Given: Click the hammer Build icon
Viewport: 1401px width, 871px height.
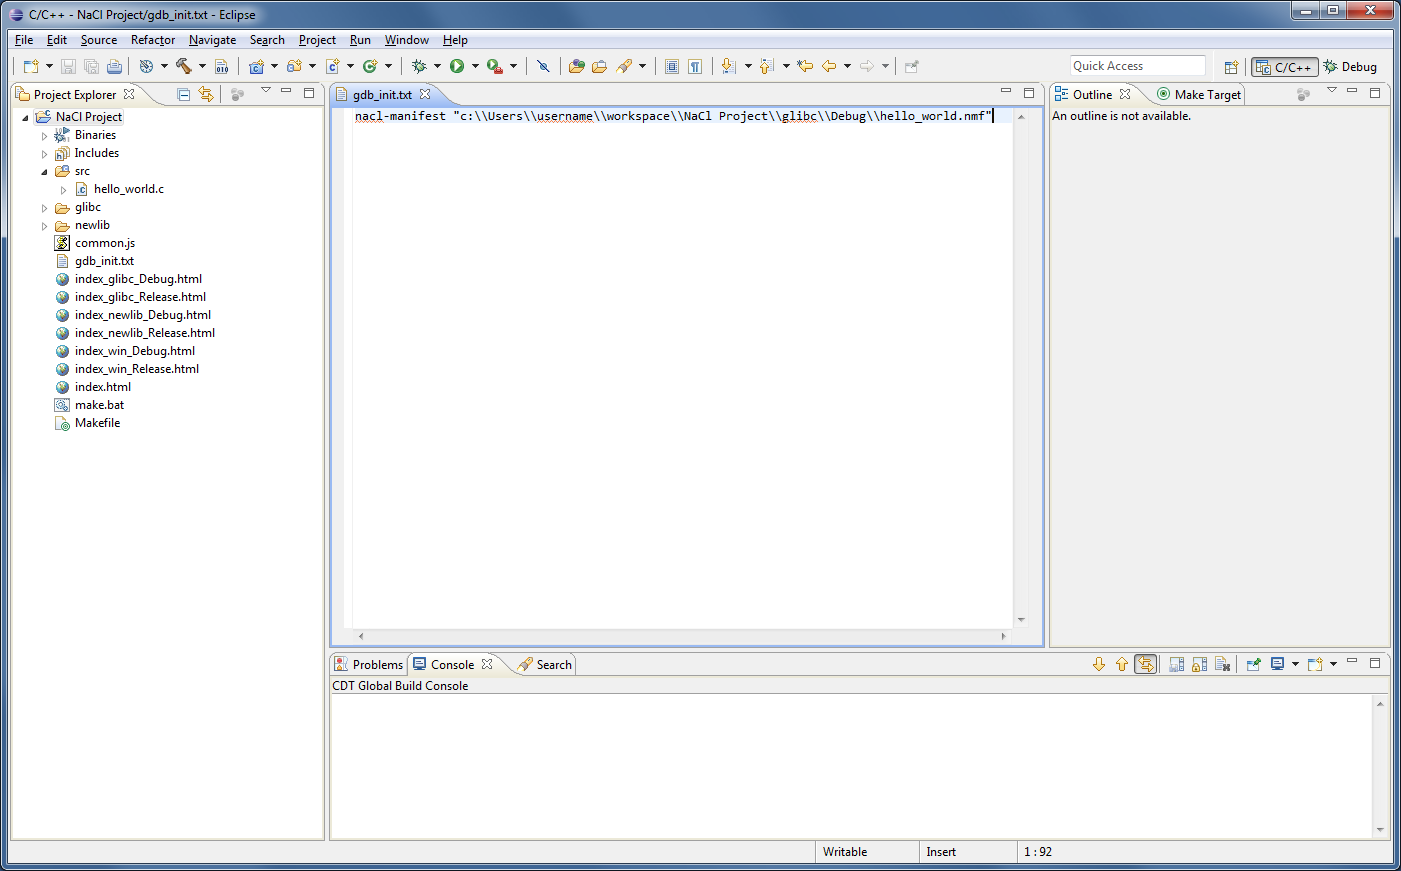Looking at the screenshot, I should click(184, 67).
